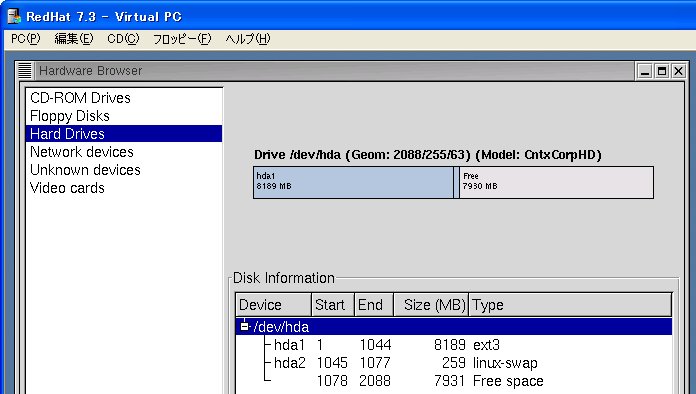Click the 1044 end cell
696x394 pixels.
[376, 345]
